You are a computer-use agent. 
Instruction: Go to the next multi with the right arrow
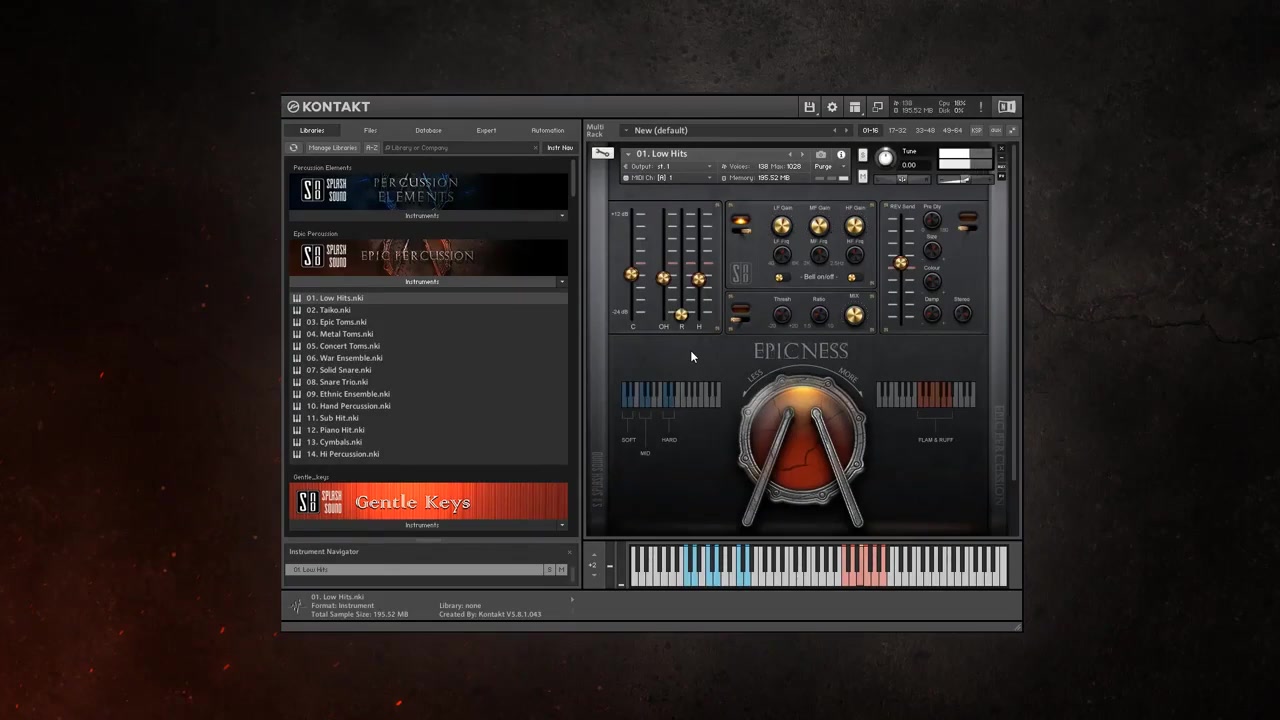point(847,131)
